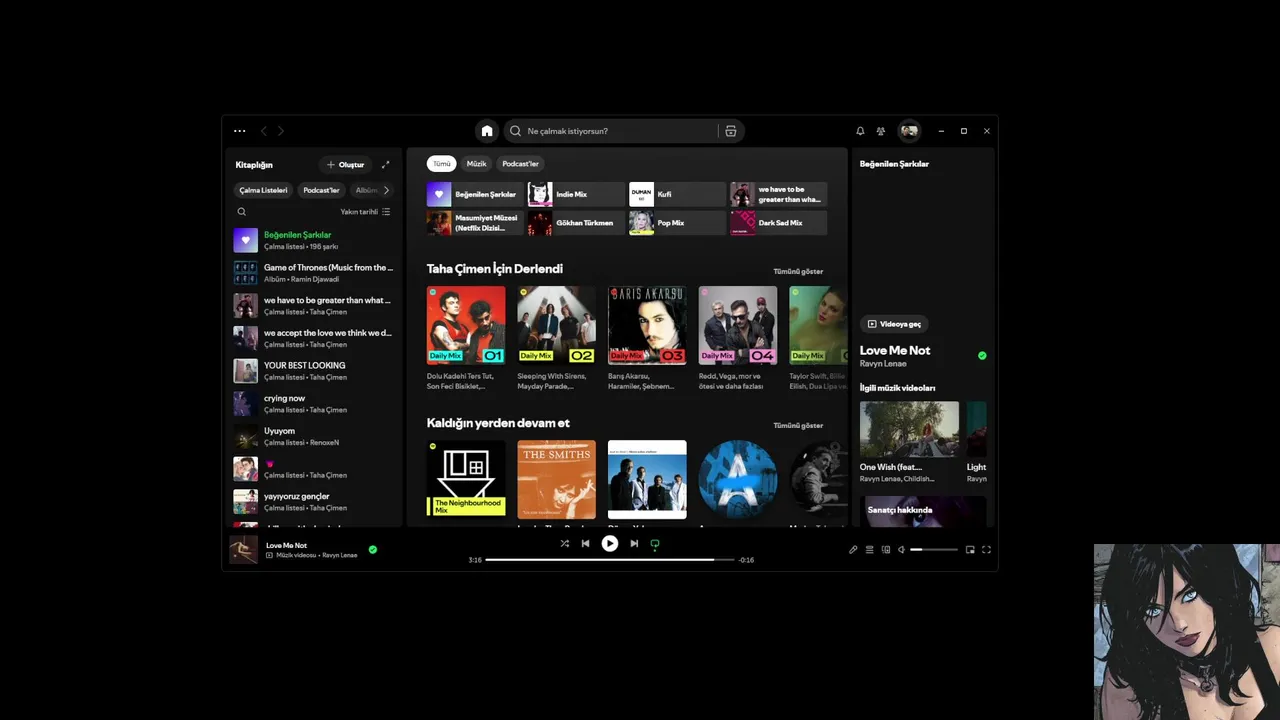Image resolution: width=1280 pixels, height=720 pixels.
Task: Show all of 'Kaldığın yerden devam et'
Action: 798,425
